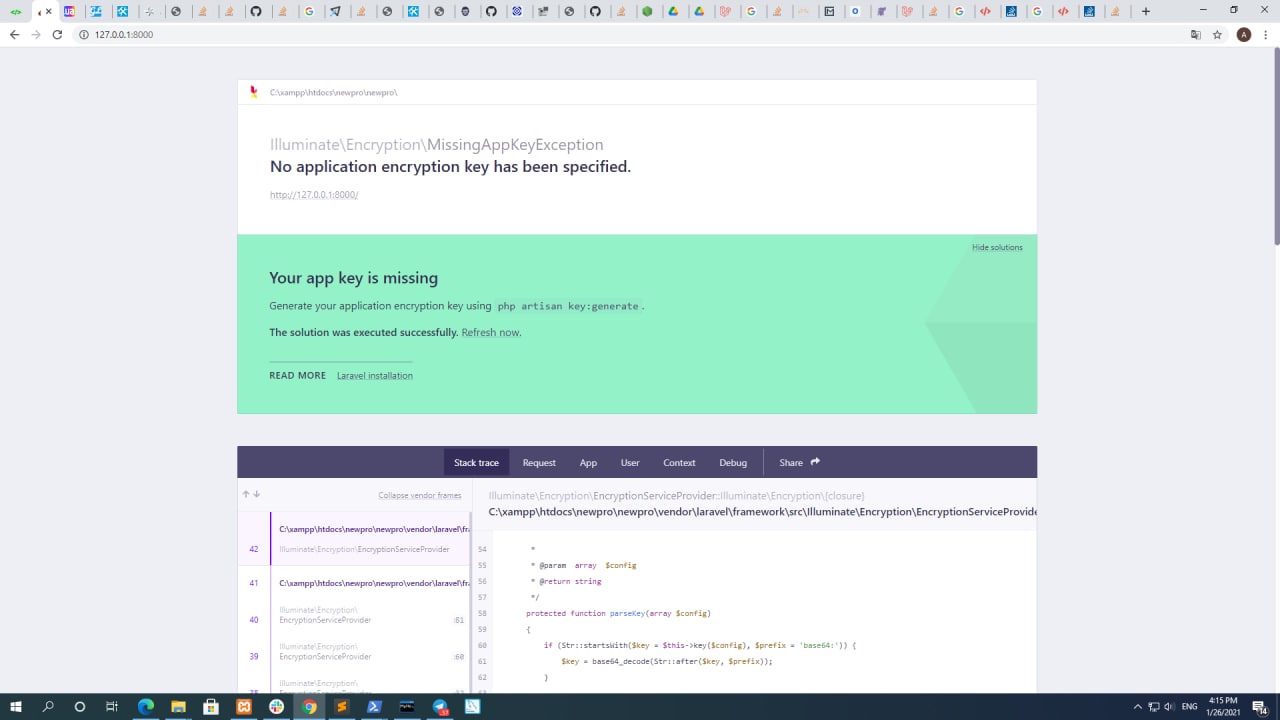Switch to the Request tab

click(x=539, y=462)
